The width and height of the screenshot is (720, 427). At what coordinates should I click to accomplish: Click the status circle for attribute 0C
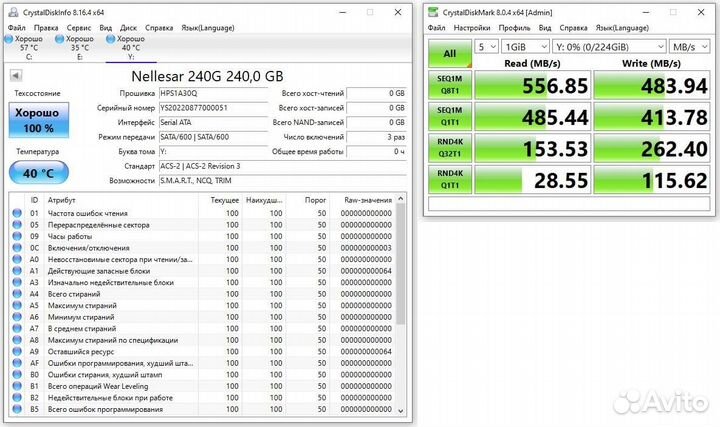click(17, 247)
